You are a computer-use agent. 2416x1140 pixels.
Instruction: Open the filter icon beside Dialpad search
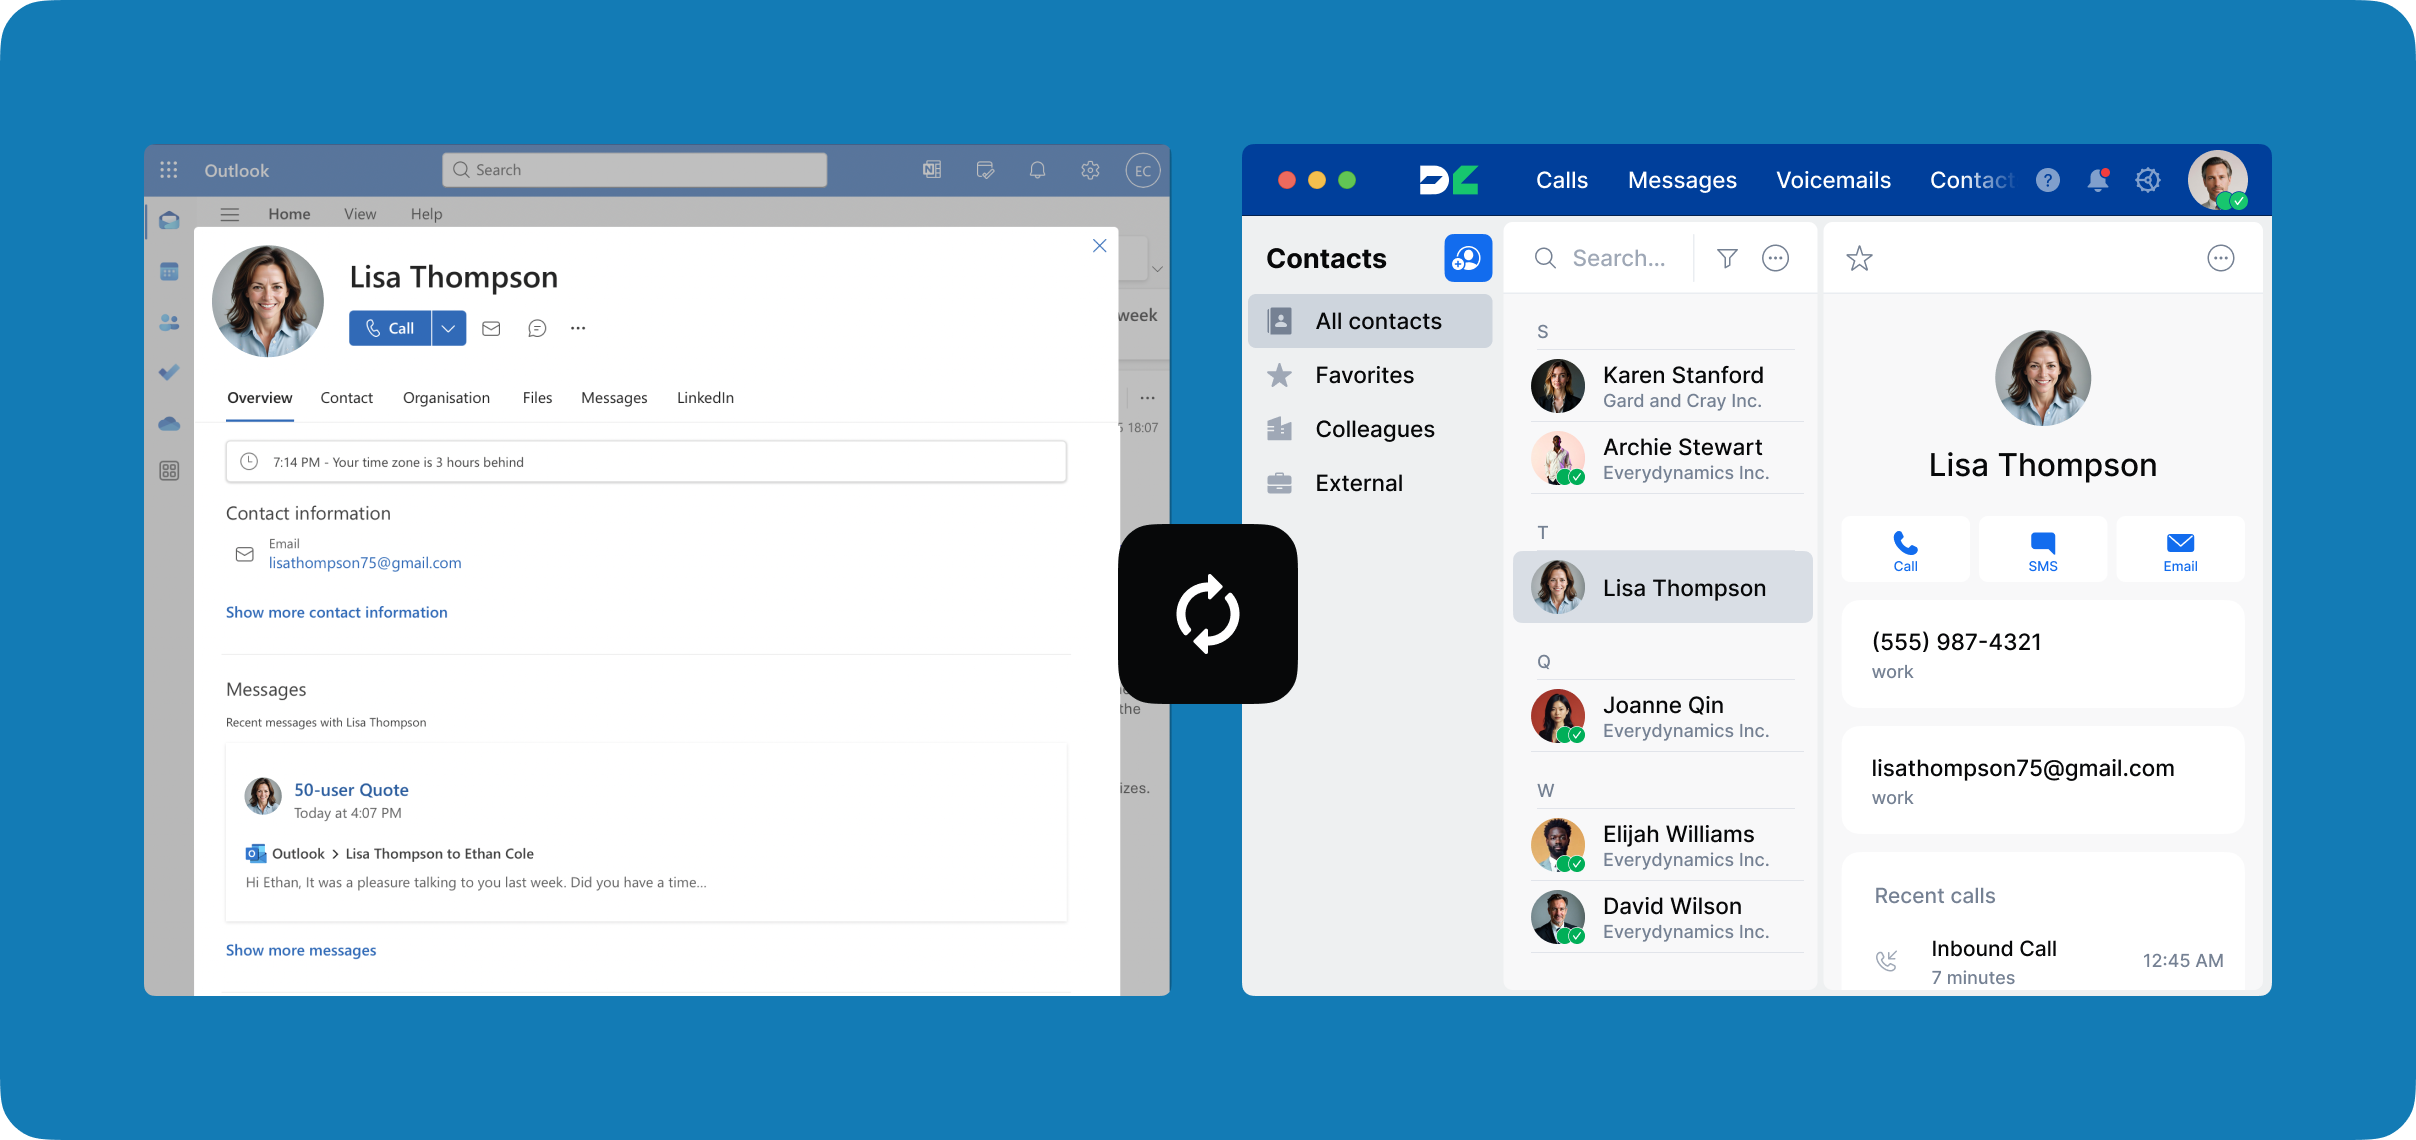point(1726,258)
